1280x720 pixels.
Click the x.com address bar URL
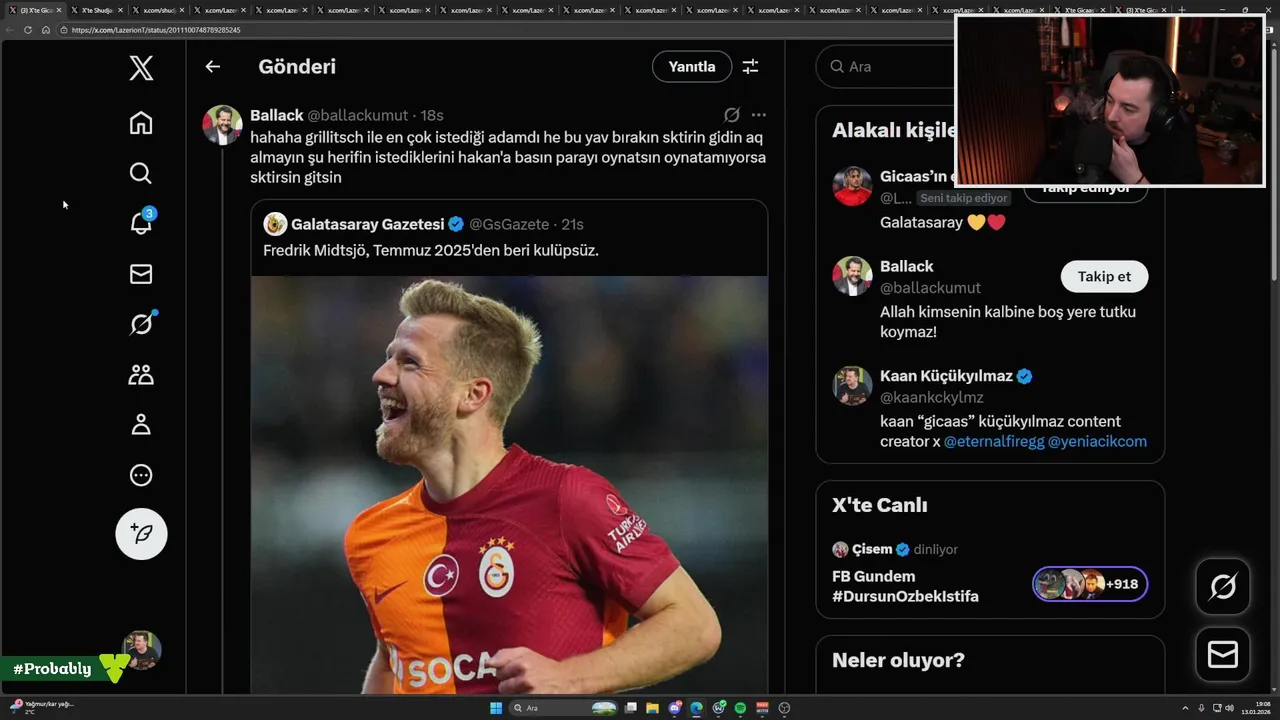pyautogui.click(x=155, y=30)
